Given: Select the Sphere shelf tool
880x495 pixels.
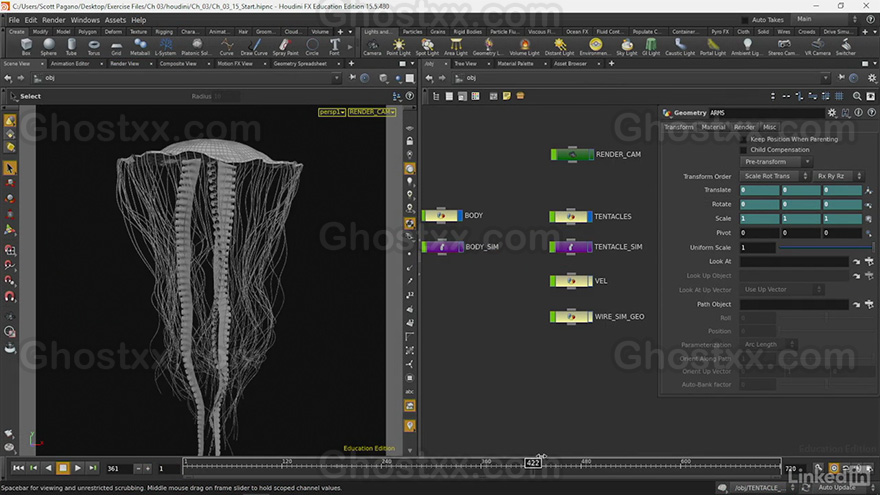Looking at the screenshot, I should [x=49, y=47].
